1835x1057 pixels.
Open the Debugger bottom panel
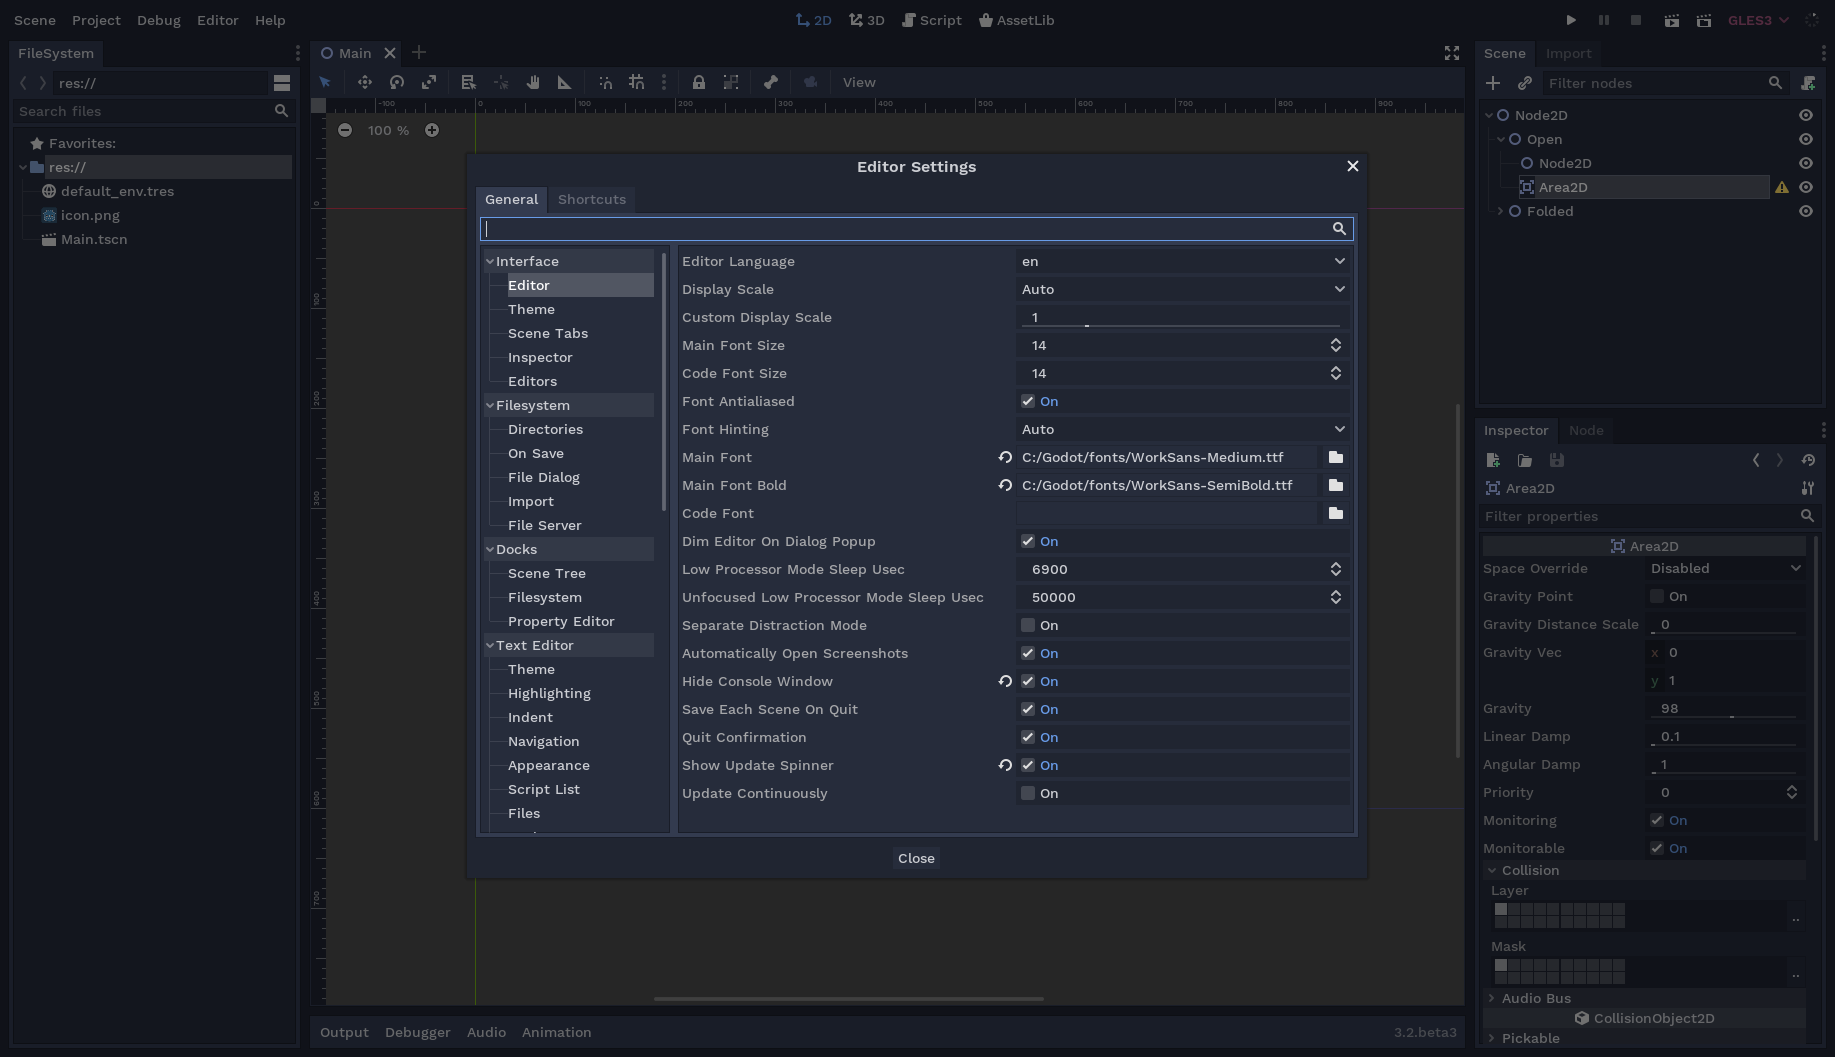click(417, 1032)
